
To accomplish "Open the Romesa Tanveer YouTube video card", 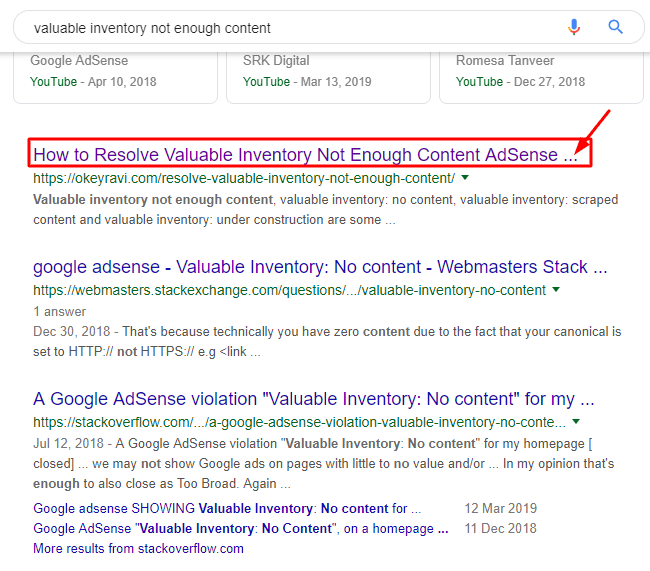I will [541, 77].
